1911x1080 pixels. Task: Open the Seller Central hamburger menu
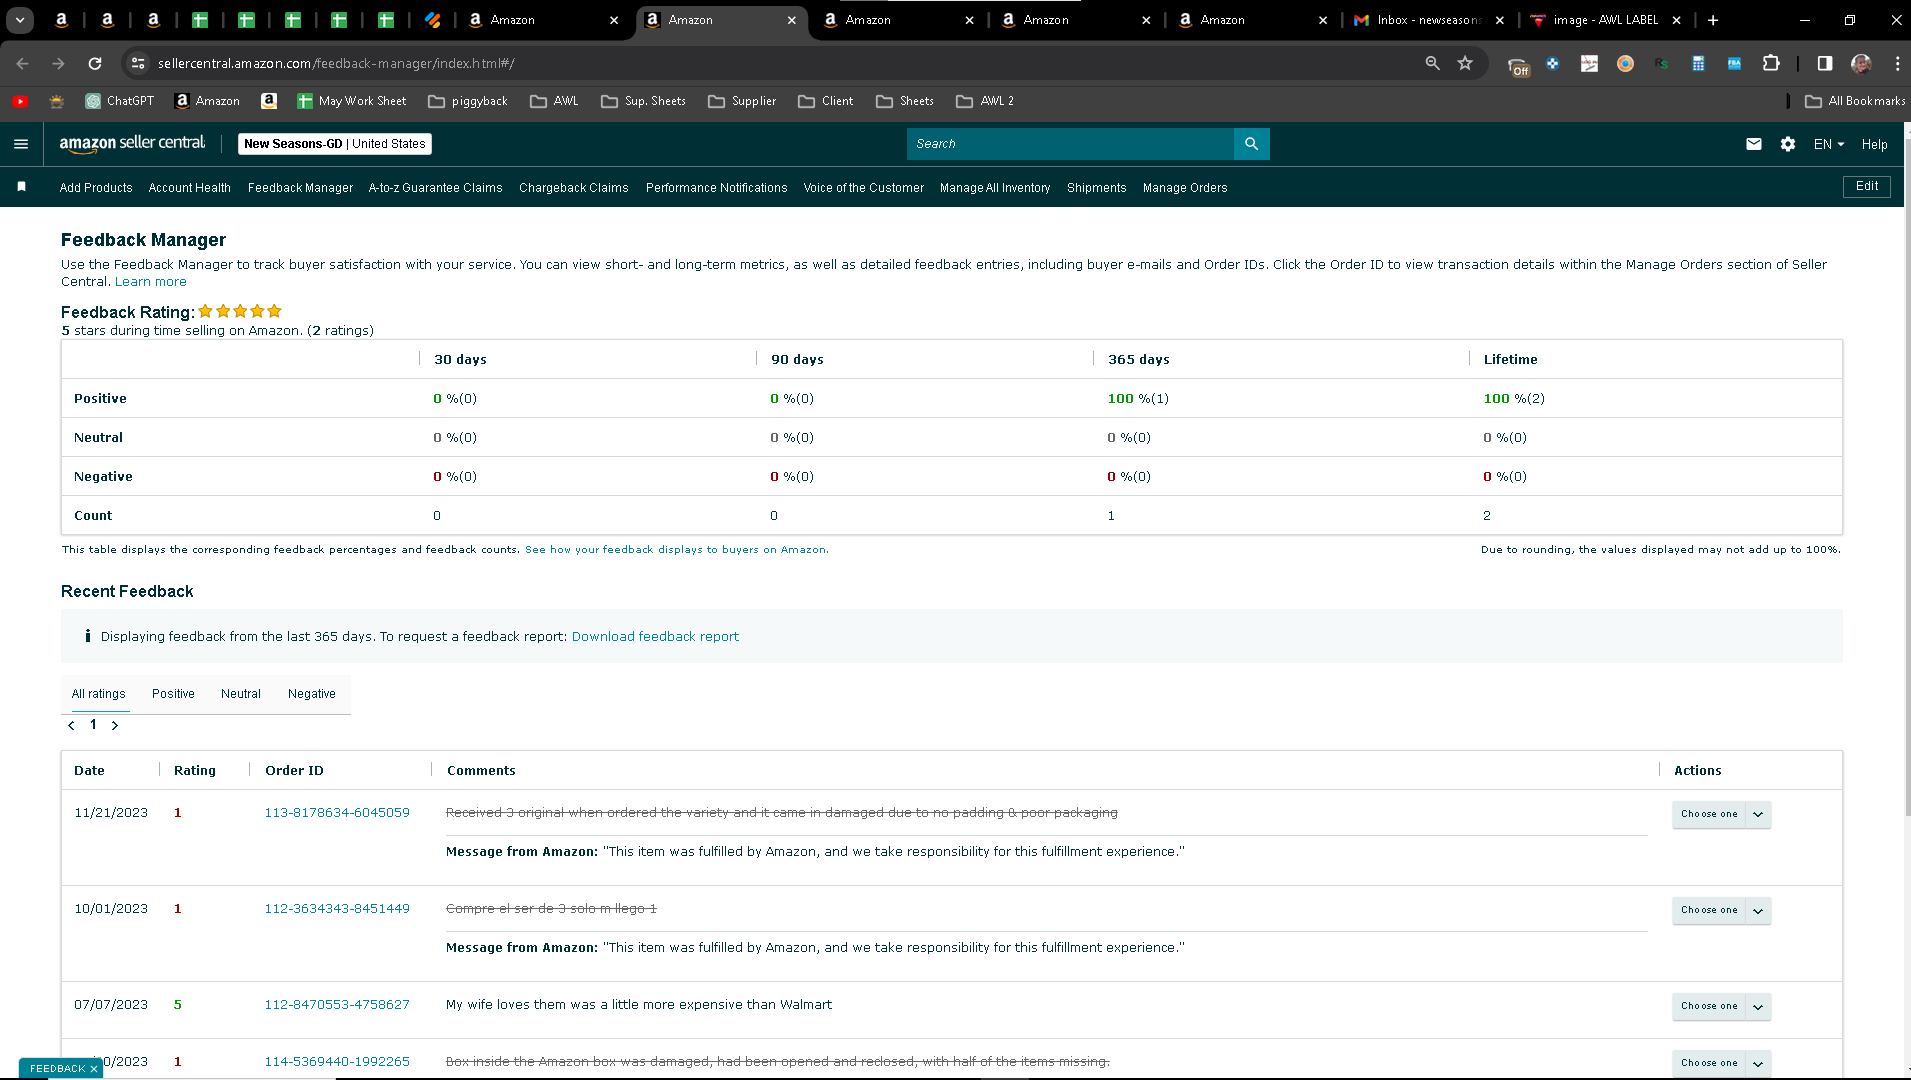point(21,144)
